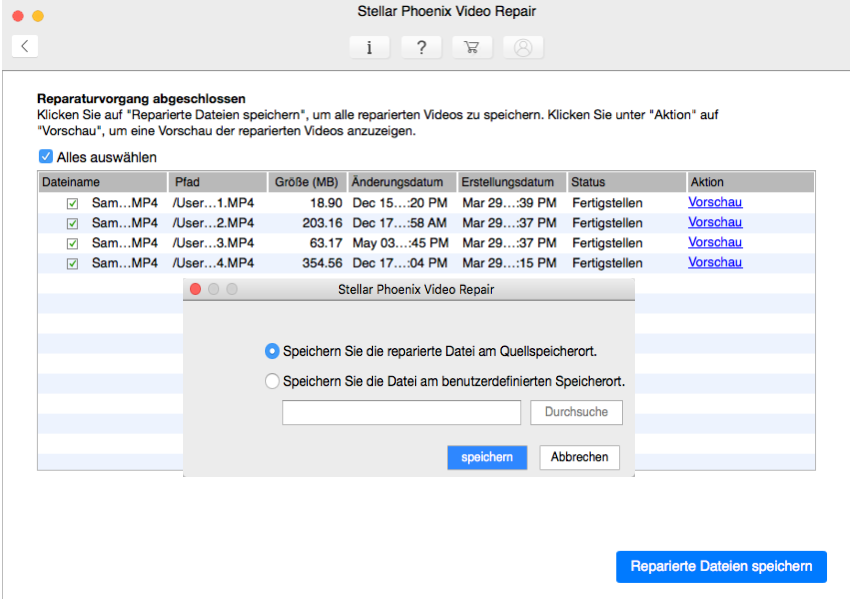Image resolution: width=850 pixels, height=600 pixels.
Task: Sort by the Erstellungsdatum column header
Action: [x=512, y=182]
